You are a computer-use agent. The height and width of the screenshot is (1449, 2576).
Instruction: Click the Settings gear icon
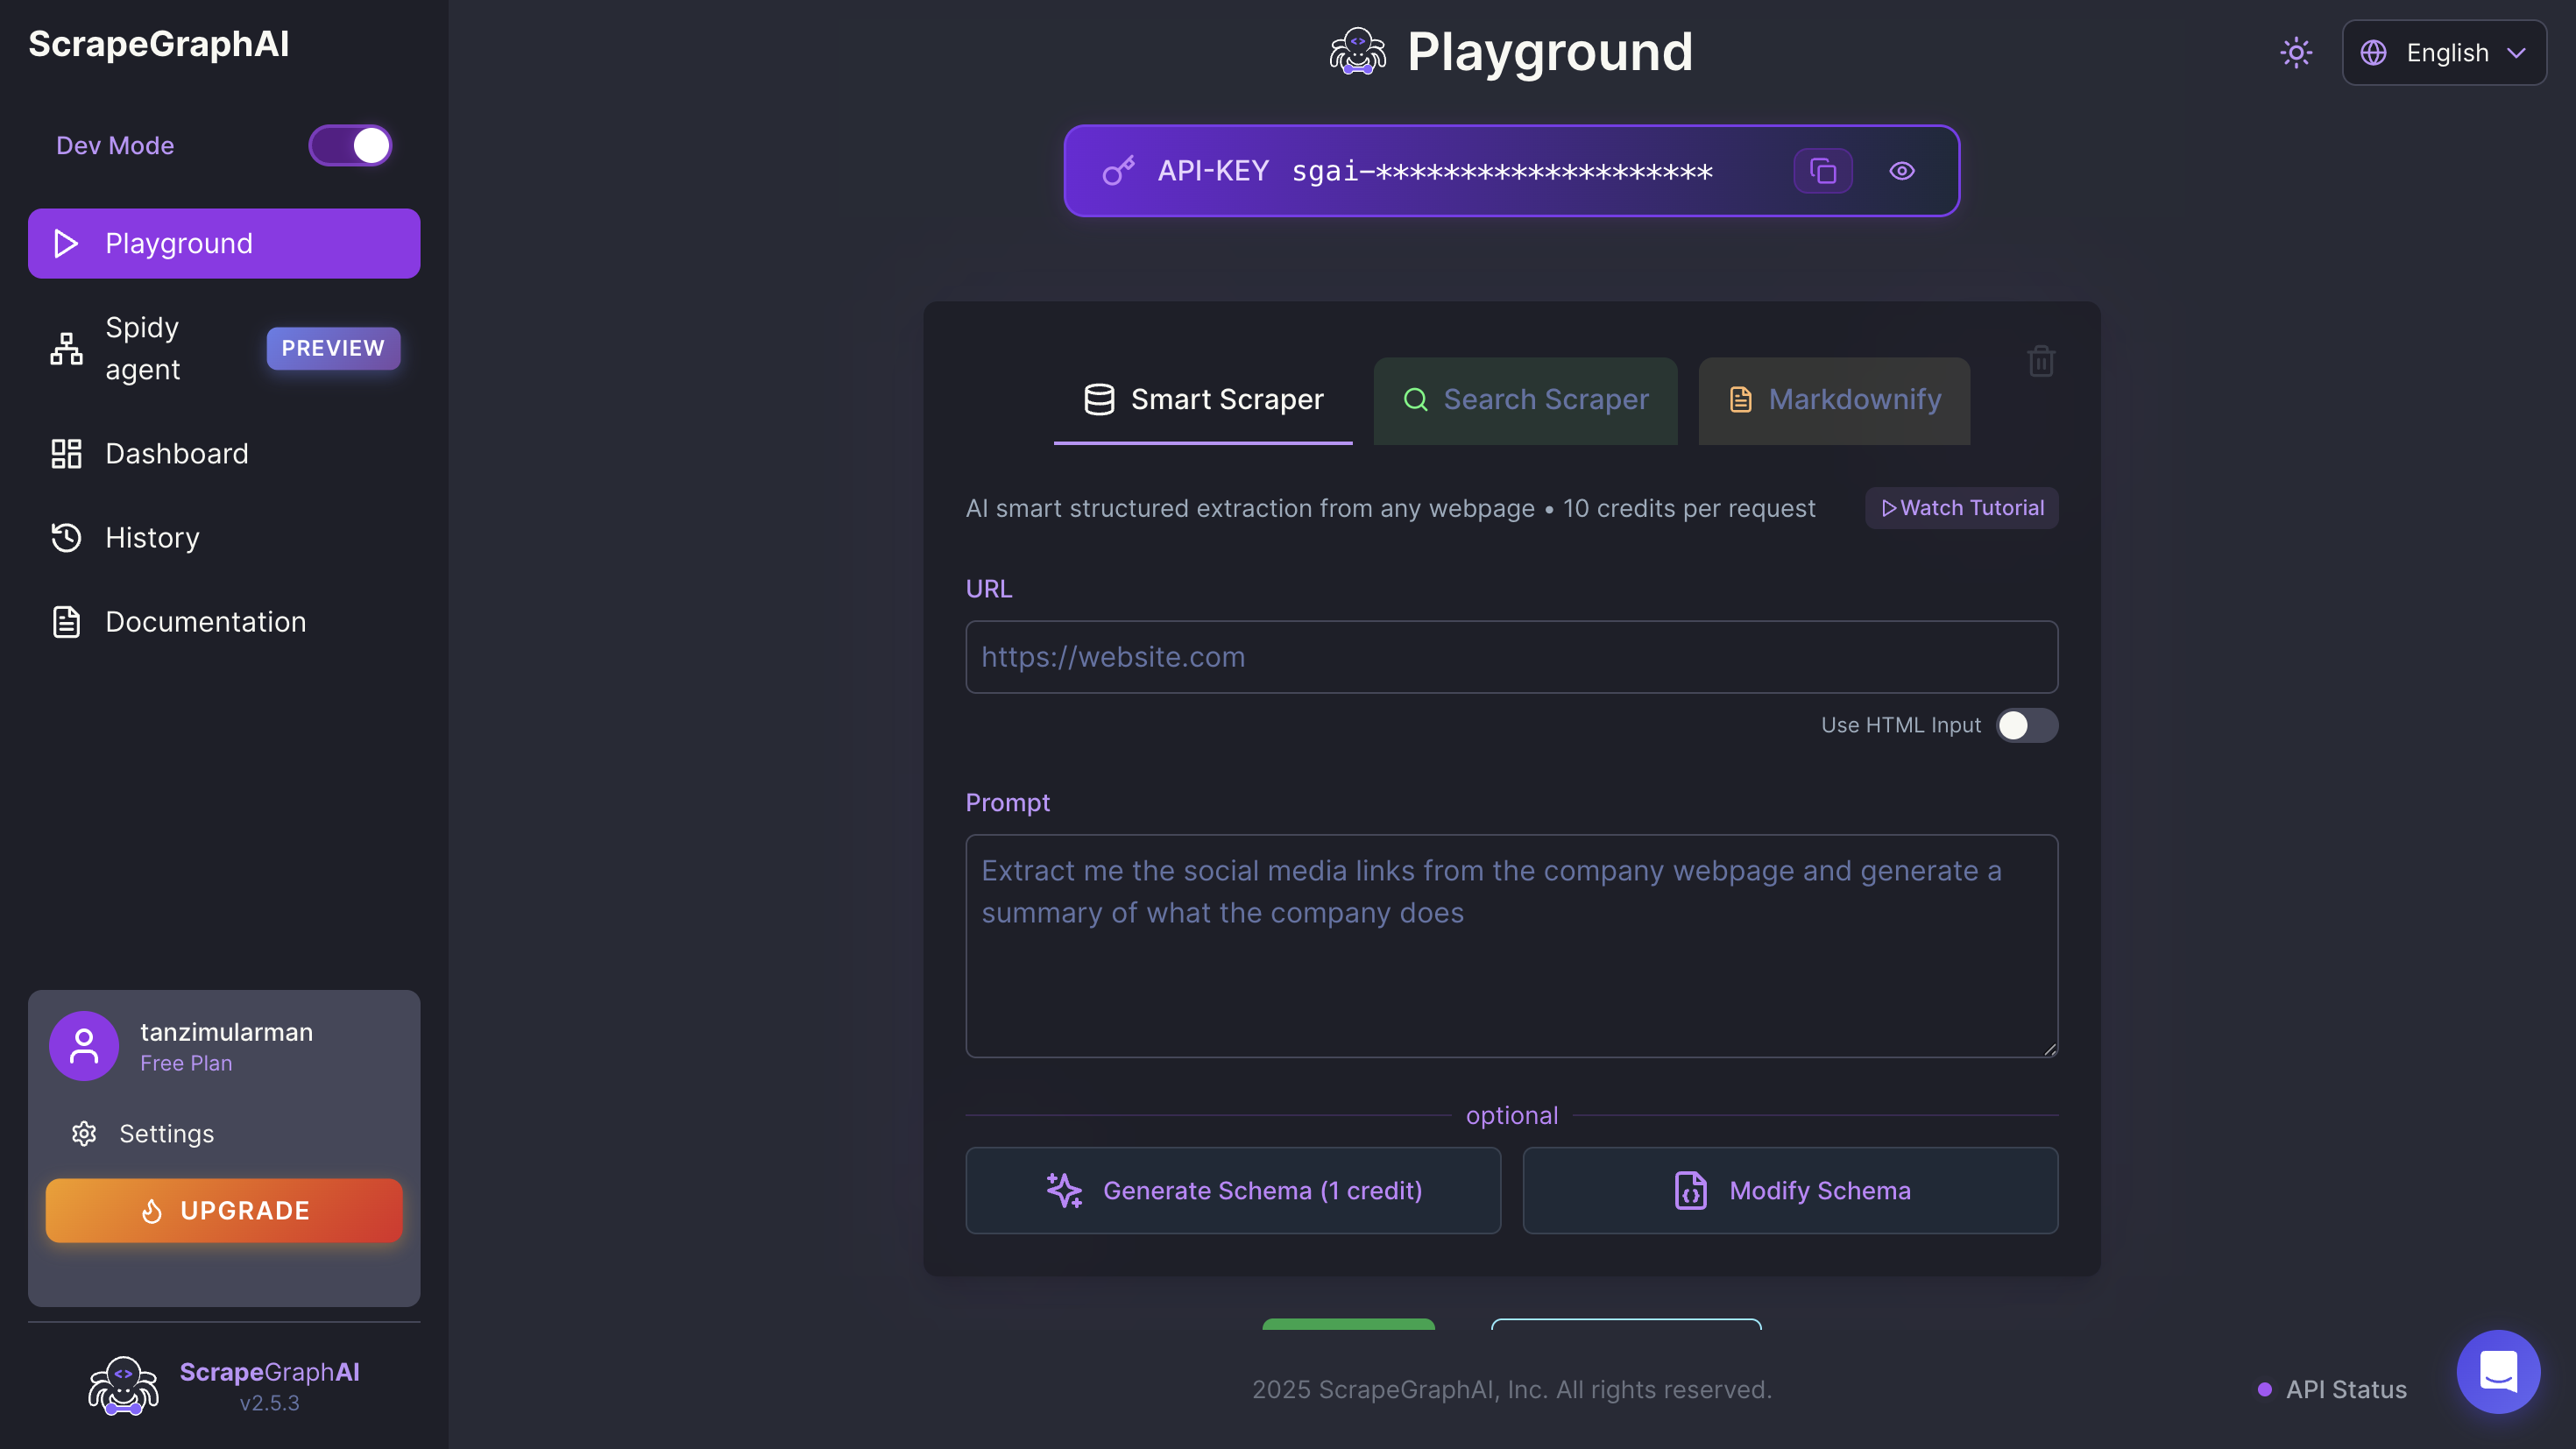pyautogui.click(x=84, y=1133)
